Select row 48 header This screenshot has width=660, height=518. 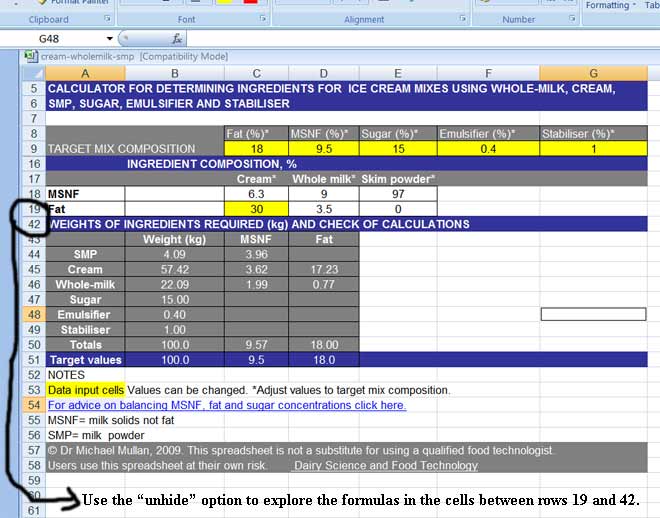pos(34,314)
